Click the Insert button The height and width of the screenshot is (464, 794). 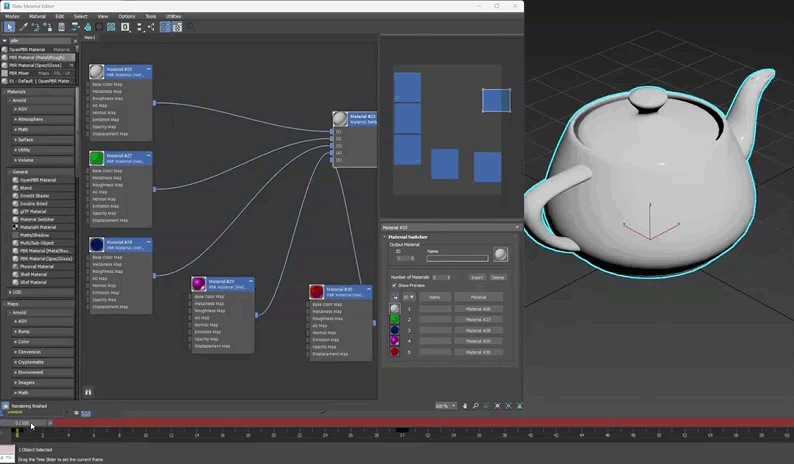click(x=477, y=278)
